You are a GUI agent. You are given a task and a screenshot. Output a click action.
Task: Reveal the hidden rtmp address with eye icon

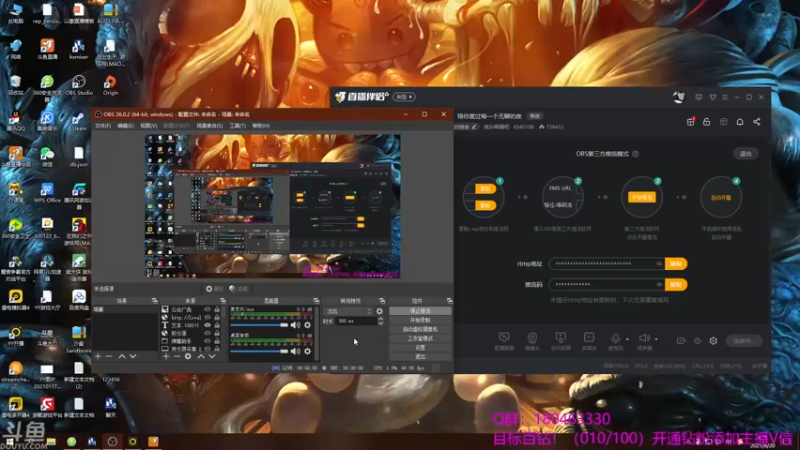[x=659, y=264]
